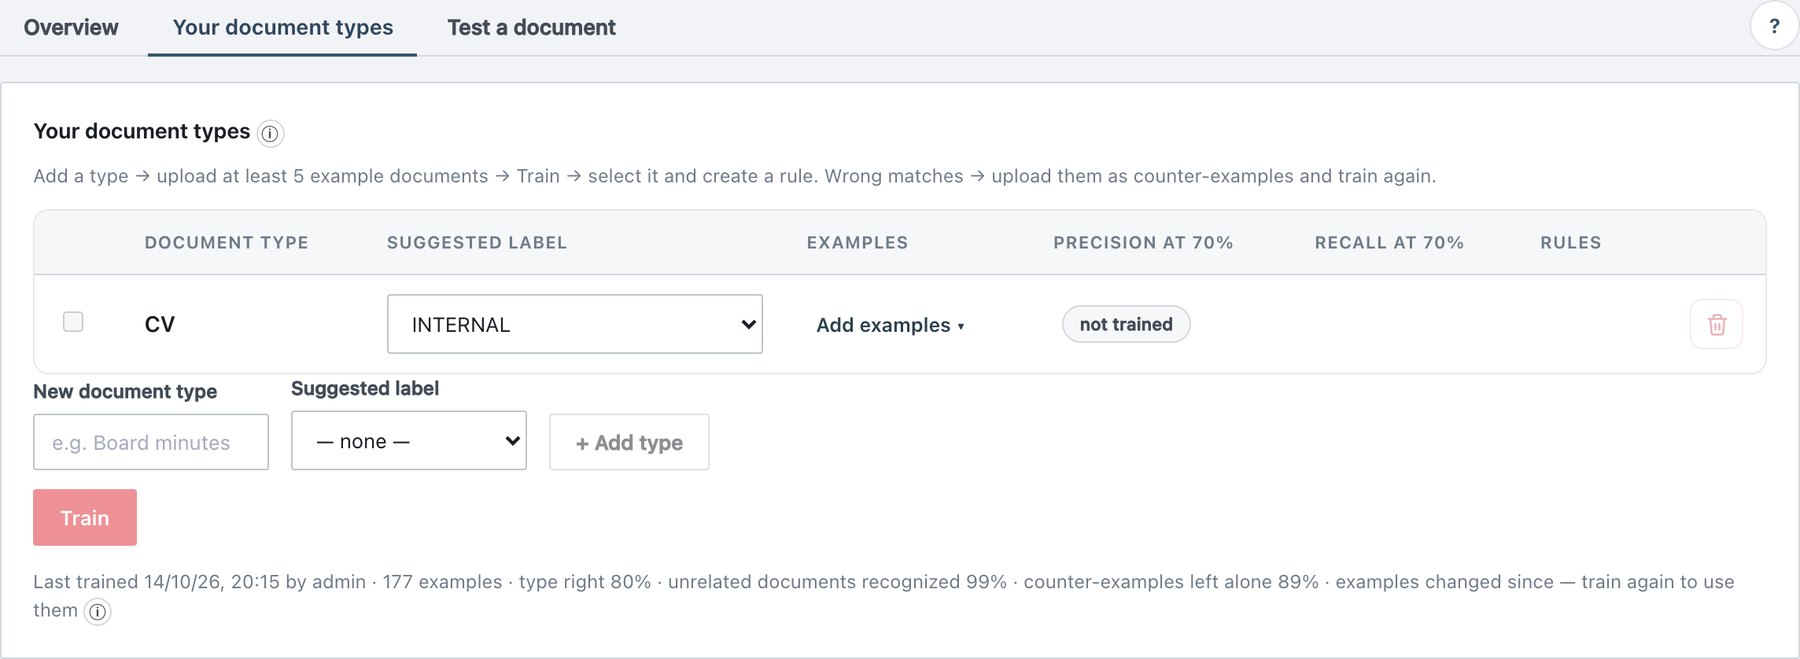This screenshot has width=1800, height=659.
Task: Click the EXAMPLES column header
Action: pyautogui.click(x=857, y=242)
